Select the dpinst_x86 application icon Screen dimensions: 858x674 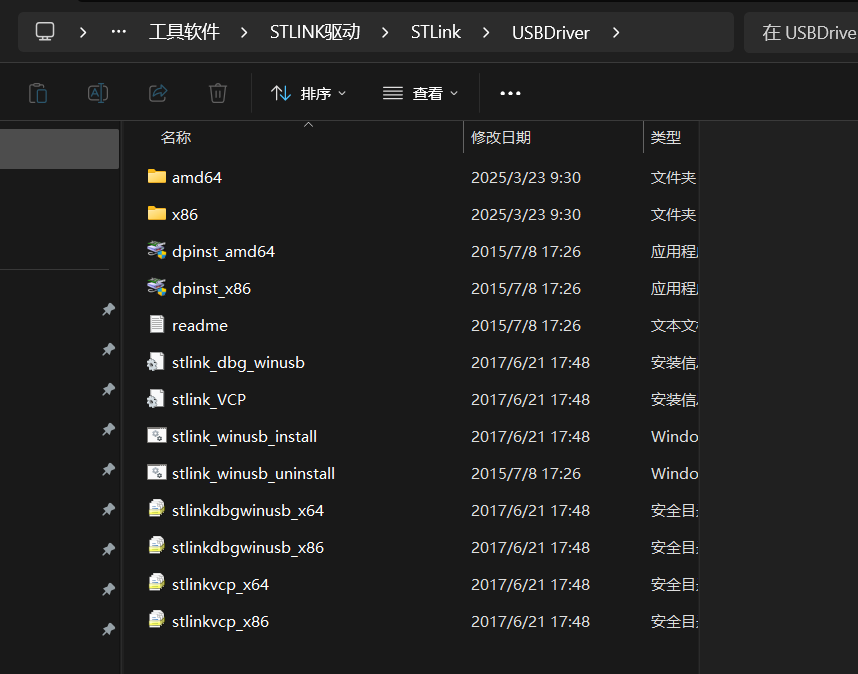pos(156,288)
